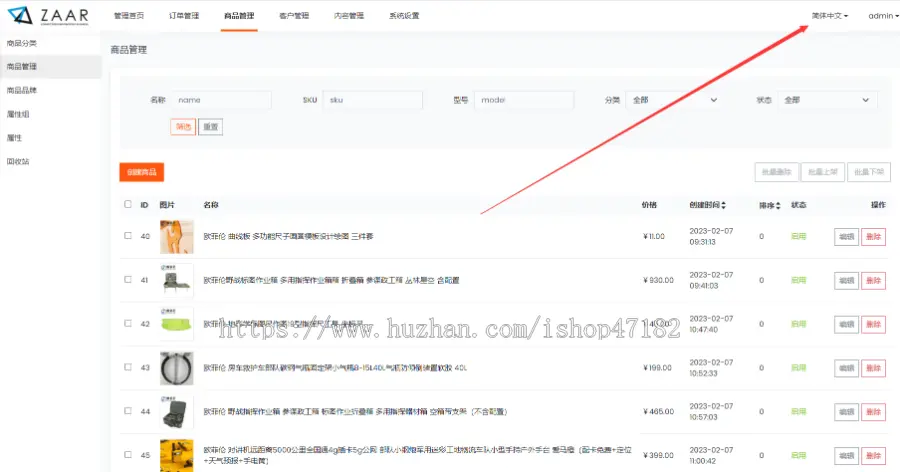
Task: Open product thumbnail for ID 40
Action: (x=176, y=236)
